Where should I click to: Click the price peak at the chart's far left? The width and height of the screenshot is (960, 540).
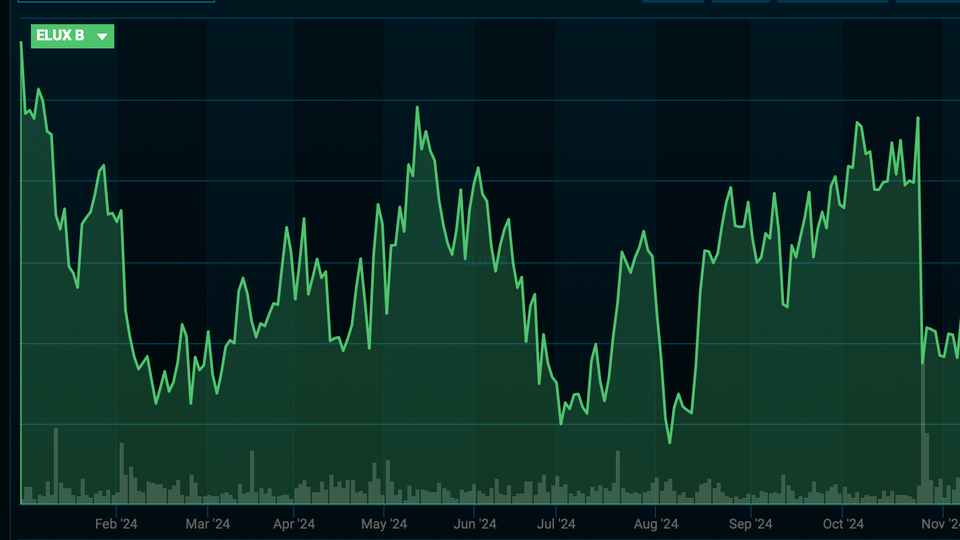click(x=21, y=42)
